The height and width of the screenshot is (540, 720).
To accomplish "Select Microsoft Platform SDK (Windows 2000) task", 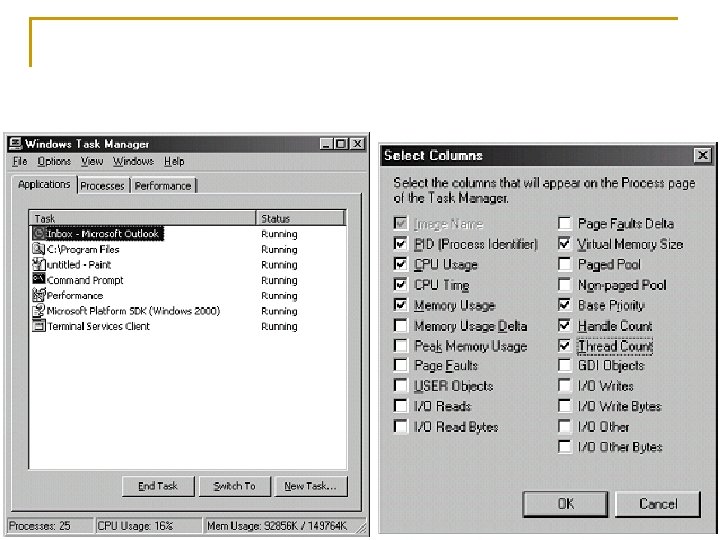I will pyautogui.click(x=187, y=311).
